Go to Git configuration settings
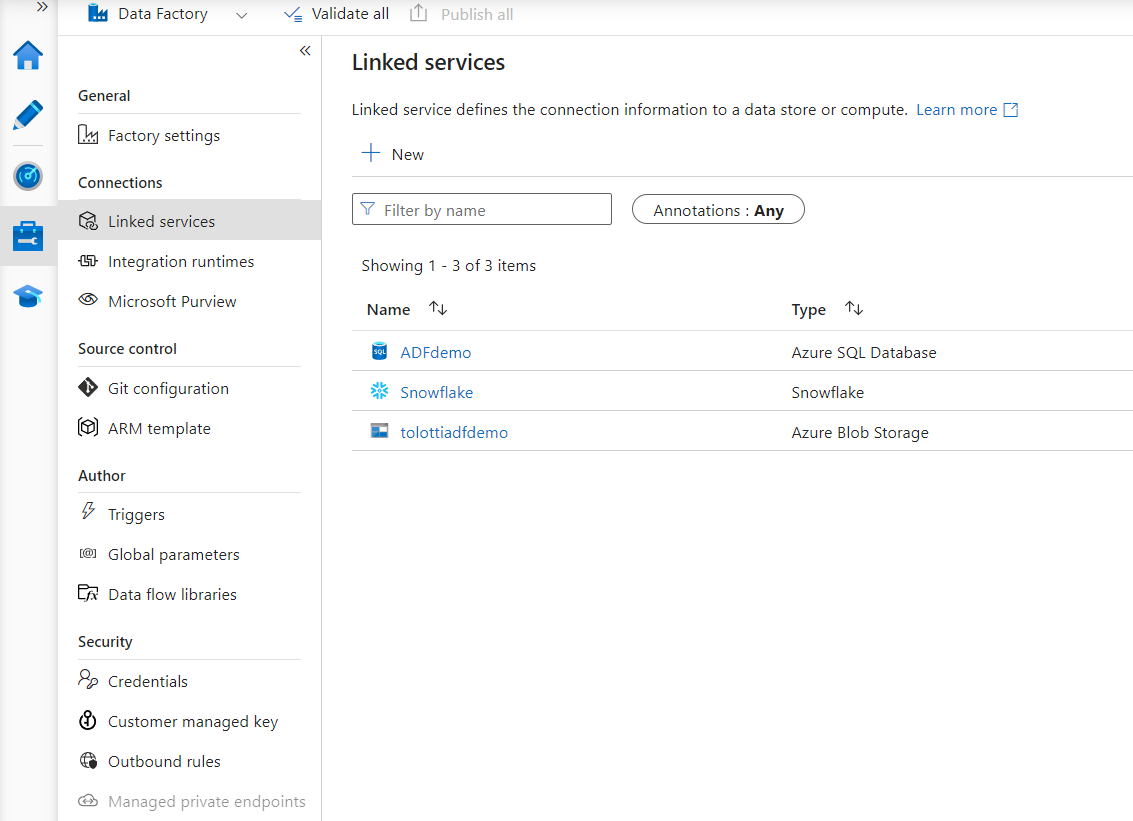This screenshot has height=821, width=1133. click(168, 389)
